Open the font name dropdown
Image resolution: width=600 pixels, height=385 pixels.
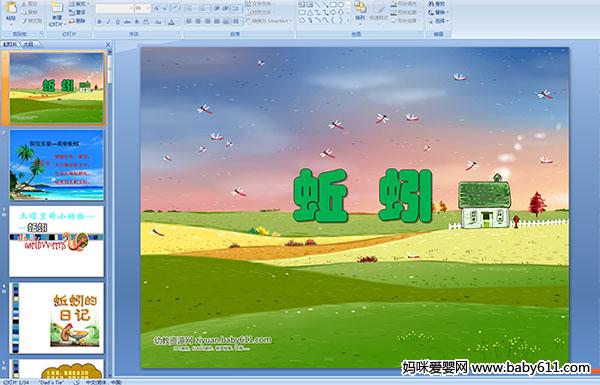click(x=114, y=8)
